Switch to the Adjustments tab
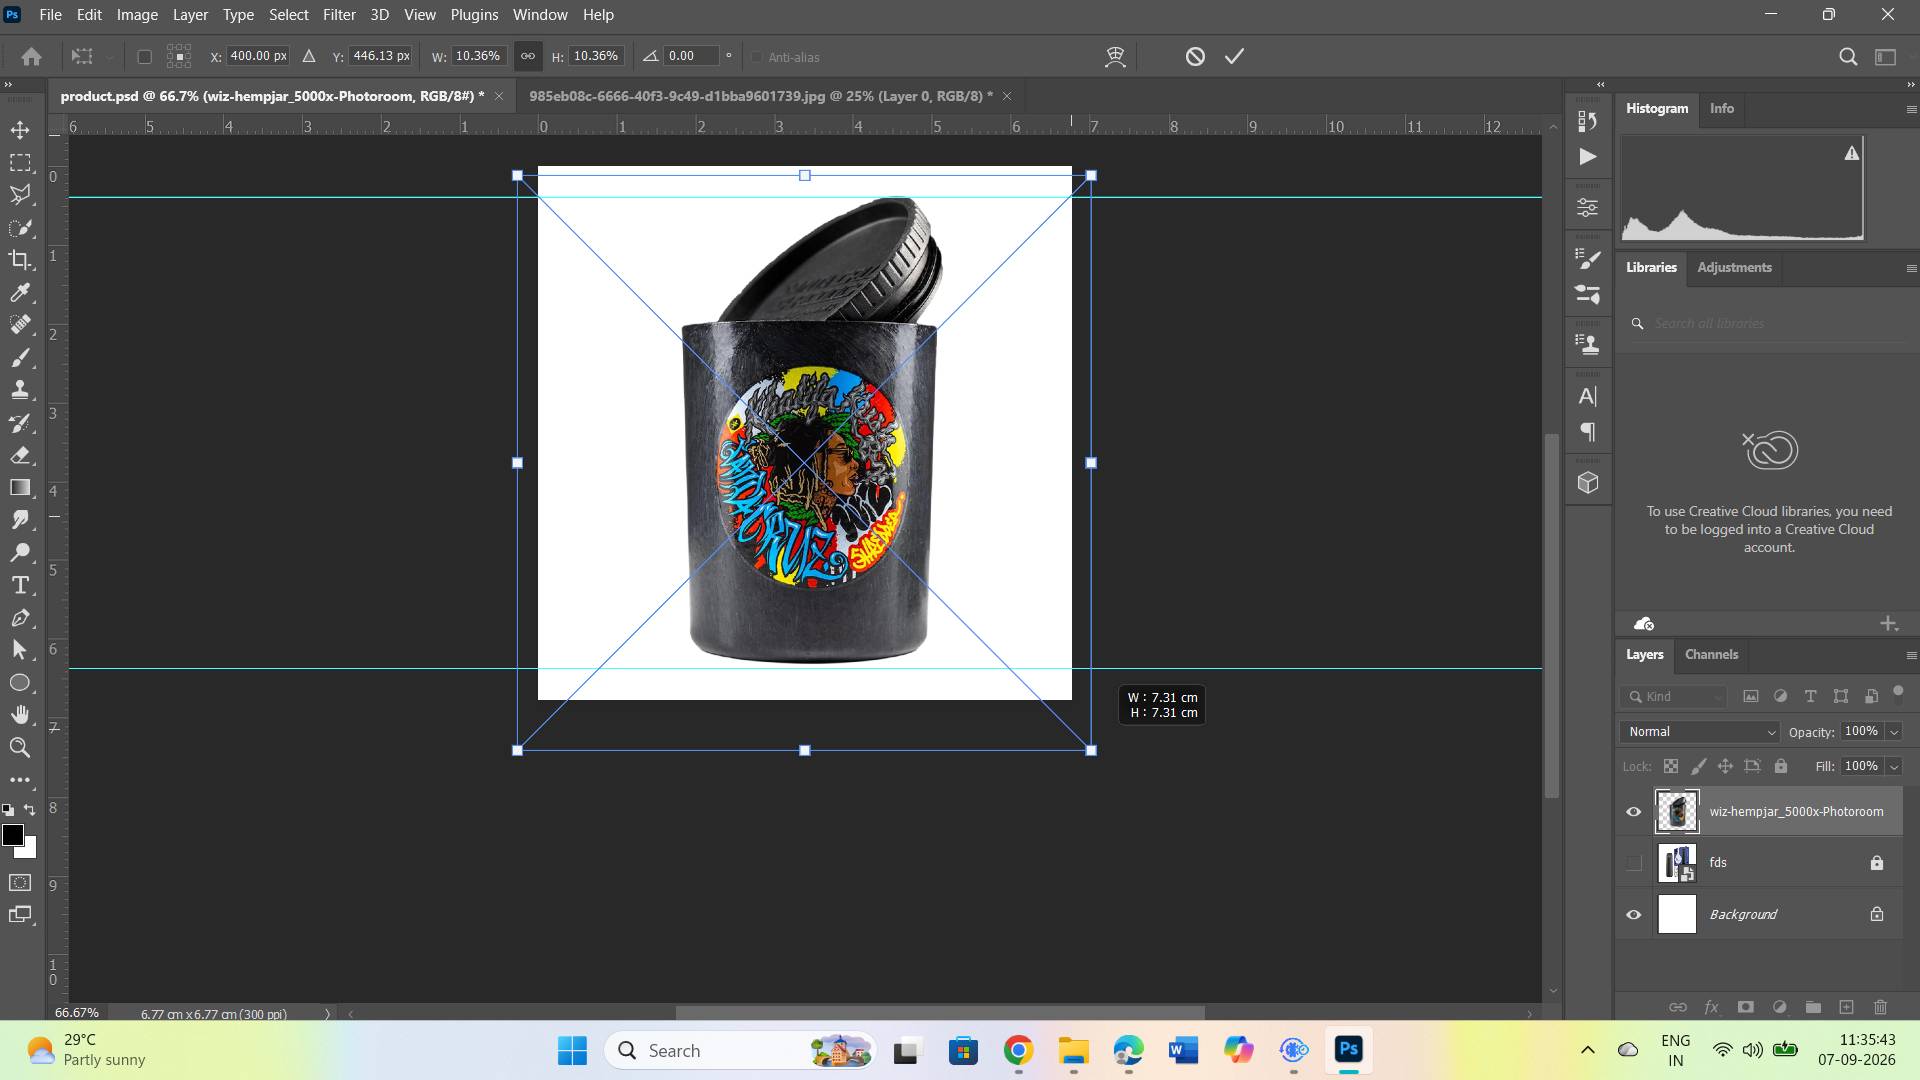 point(1734,268)
